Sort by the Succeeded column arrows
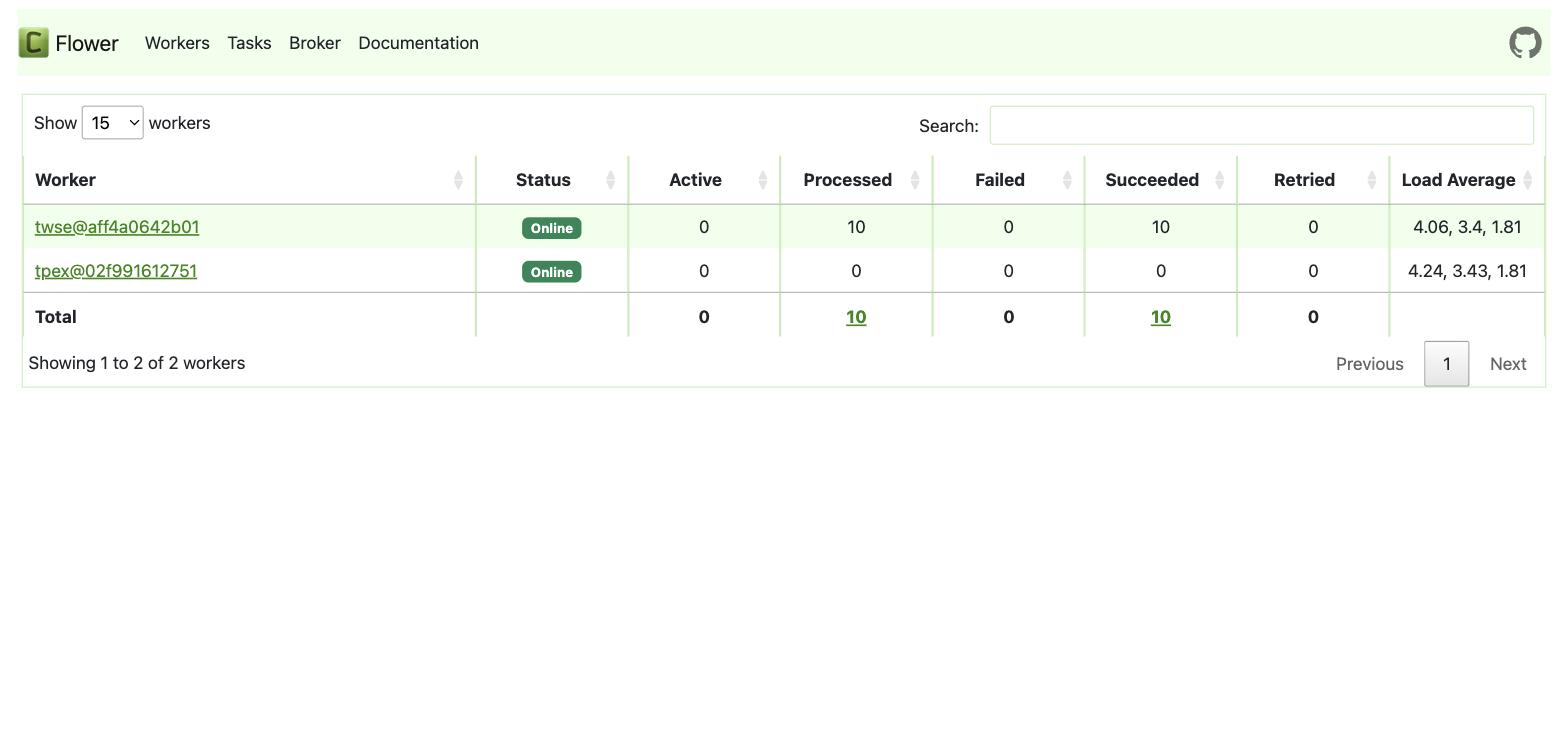 click(x=1219, y=180)
